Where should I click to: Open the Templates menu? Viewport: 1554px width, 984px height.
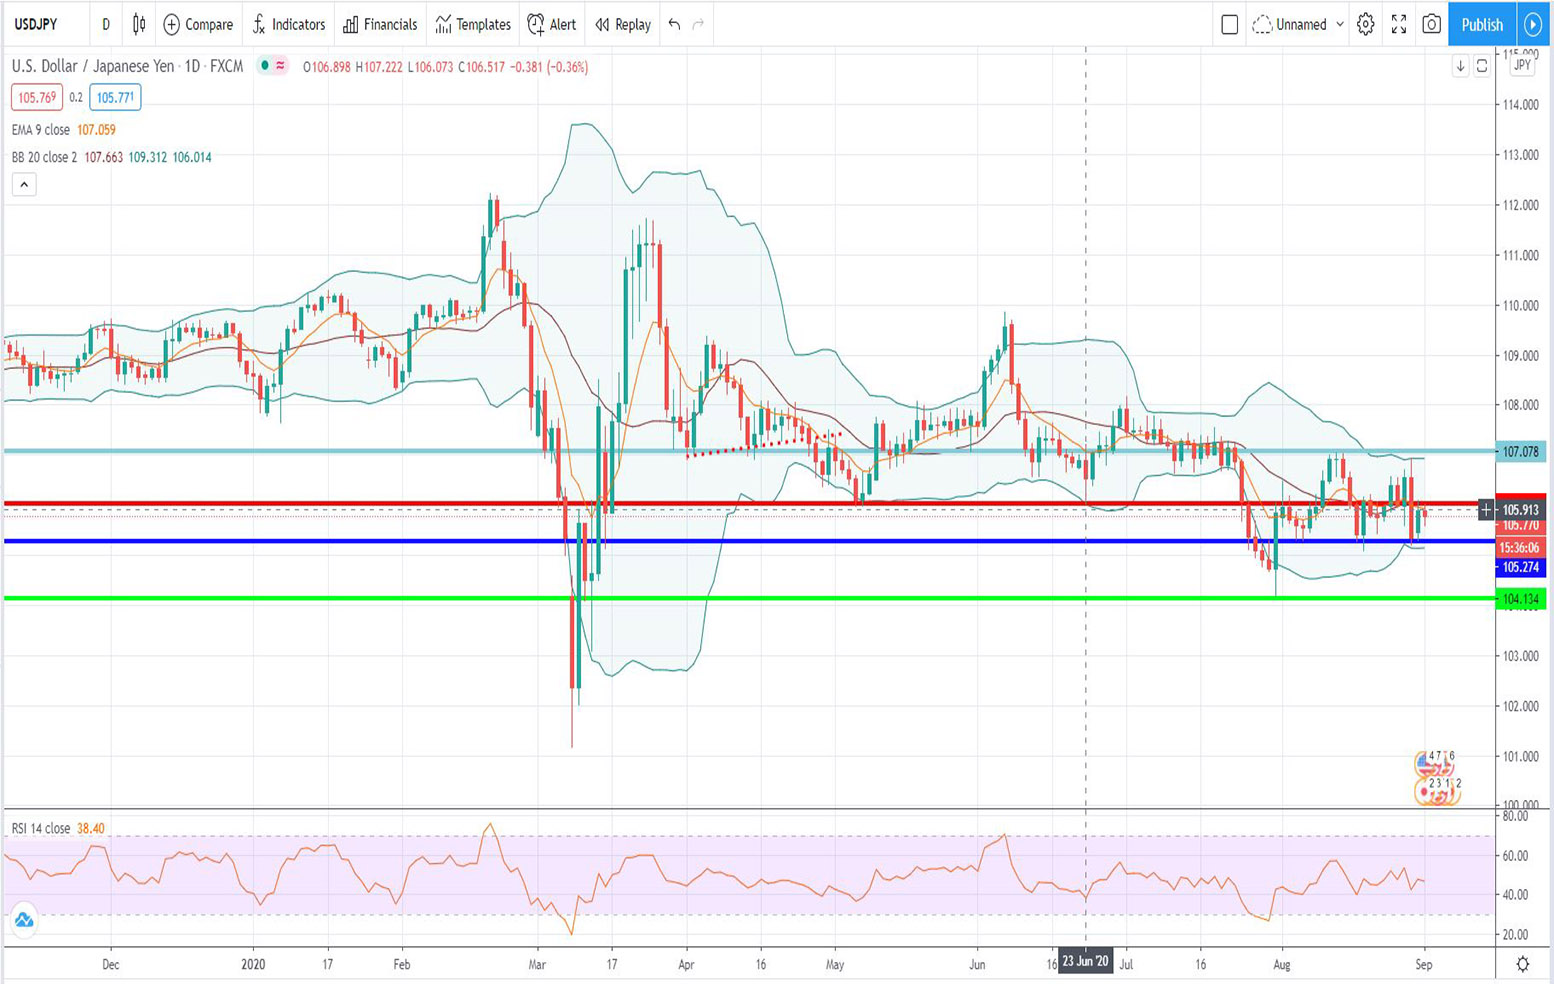pyautogui.click(x=472, y=24)
